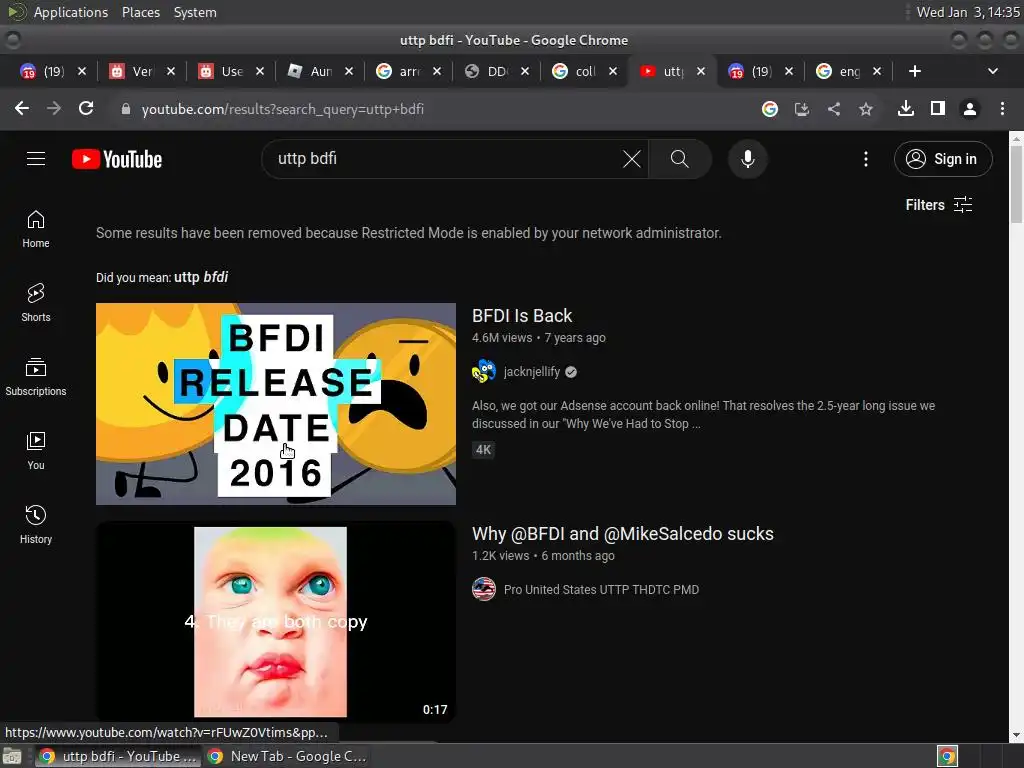Open the YouTube hamburger guide menu
Screen dimensions: 1024x768
point(36,159)
